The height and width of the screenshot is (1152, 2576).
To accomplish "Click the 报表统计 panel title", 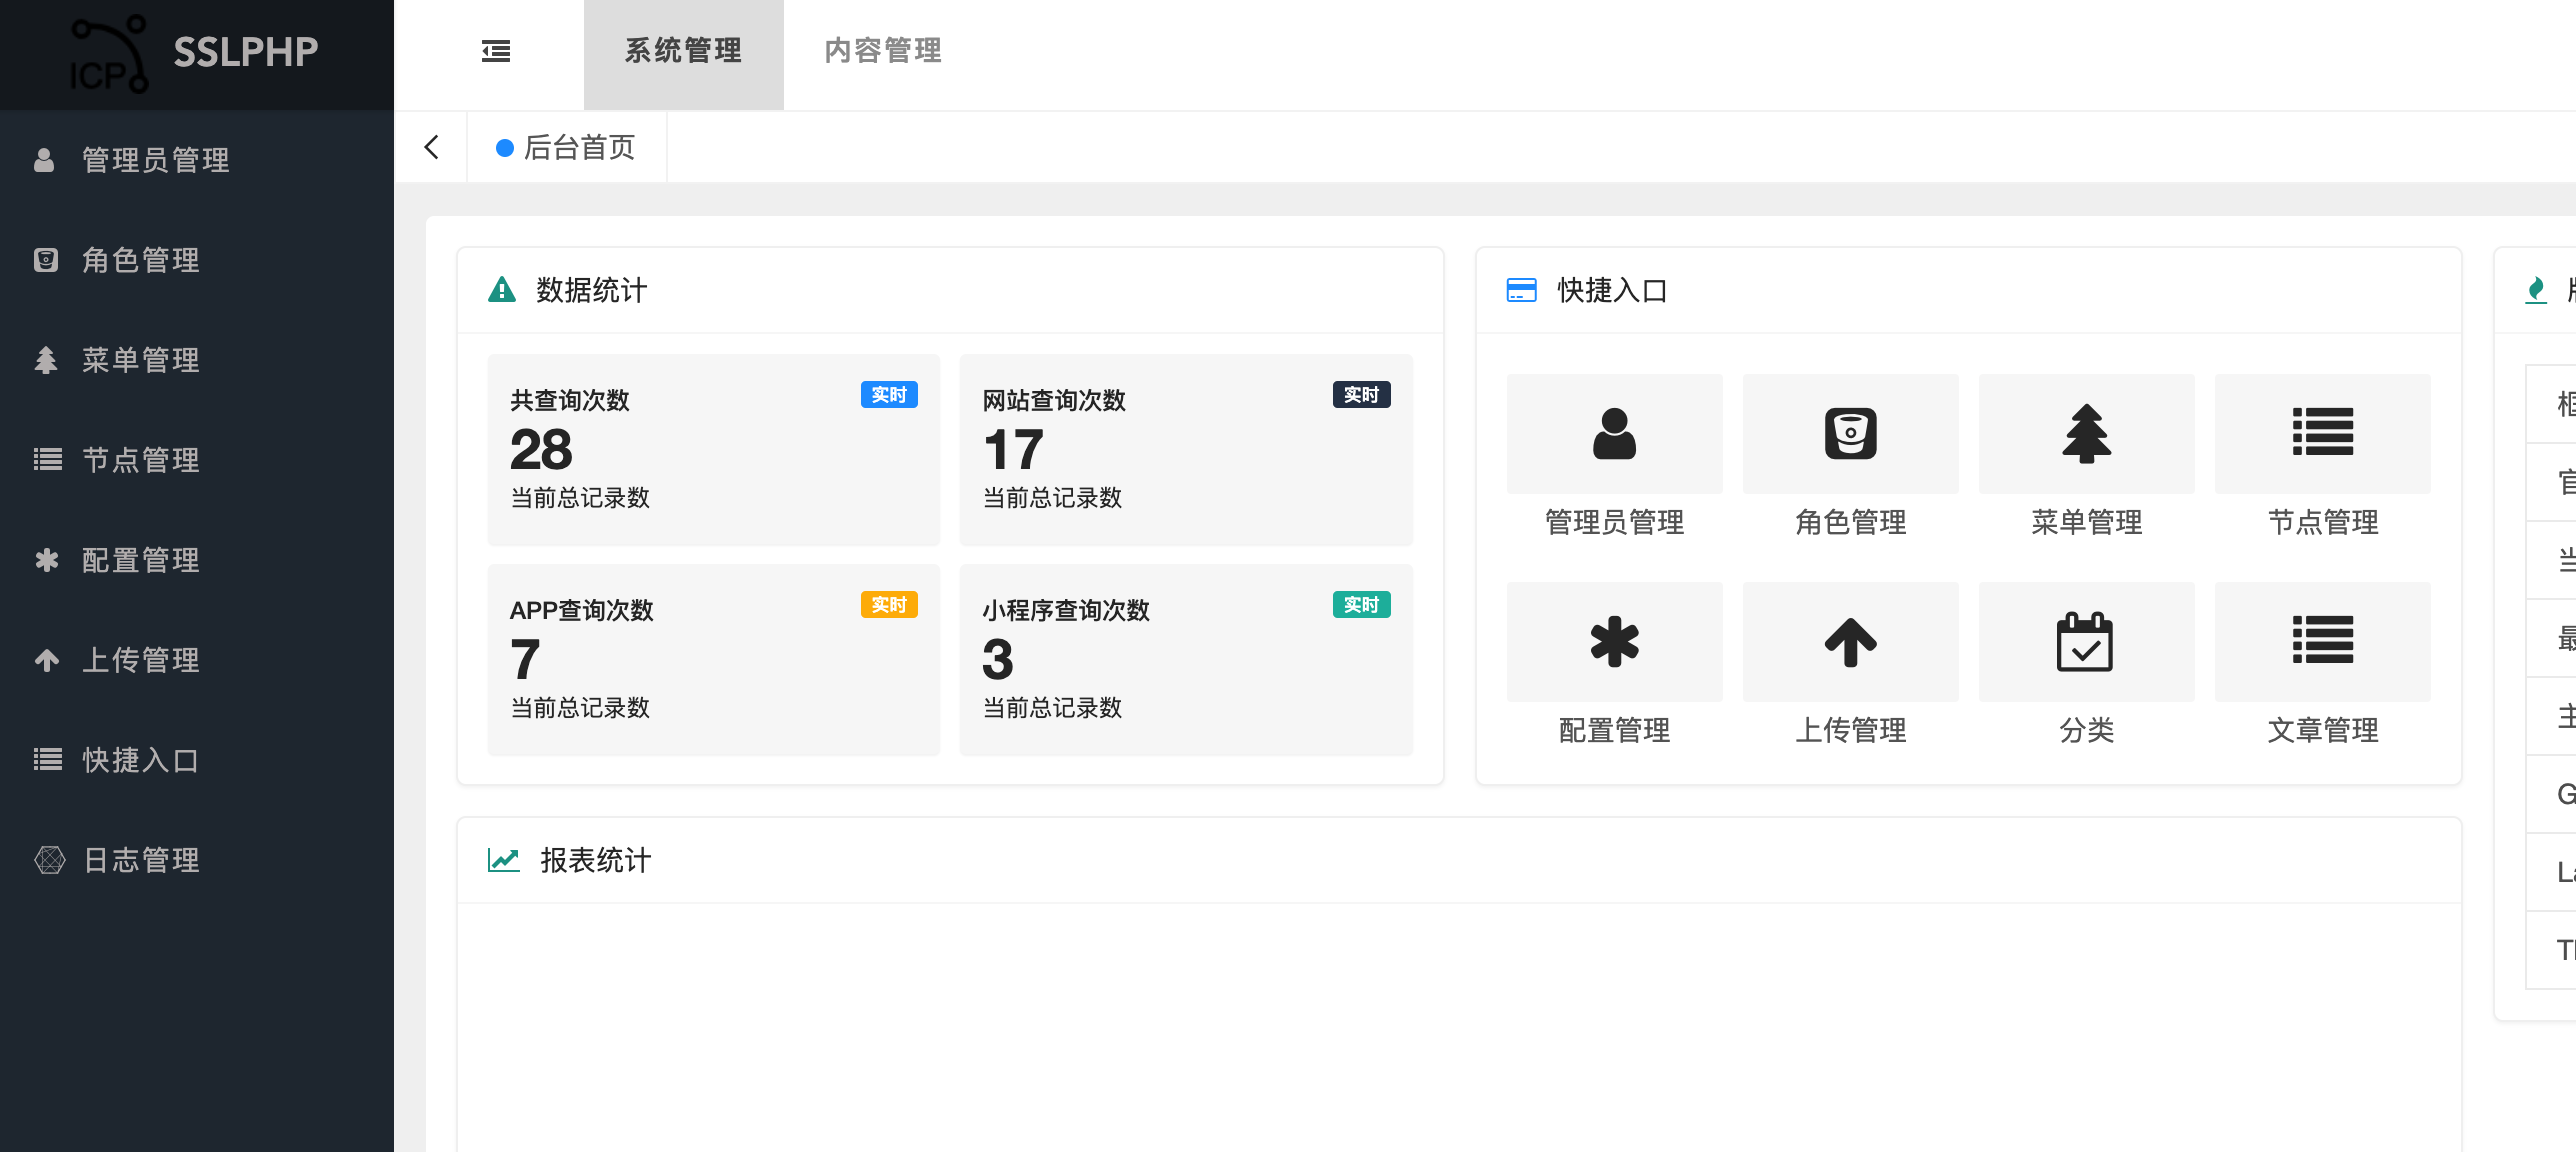I will tap(596, 860).
